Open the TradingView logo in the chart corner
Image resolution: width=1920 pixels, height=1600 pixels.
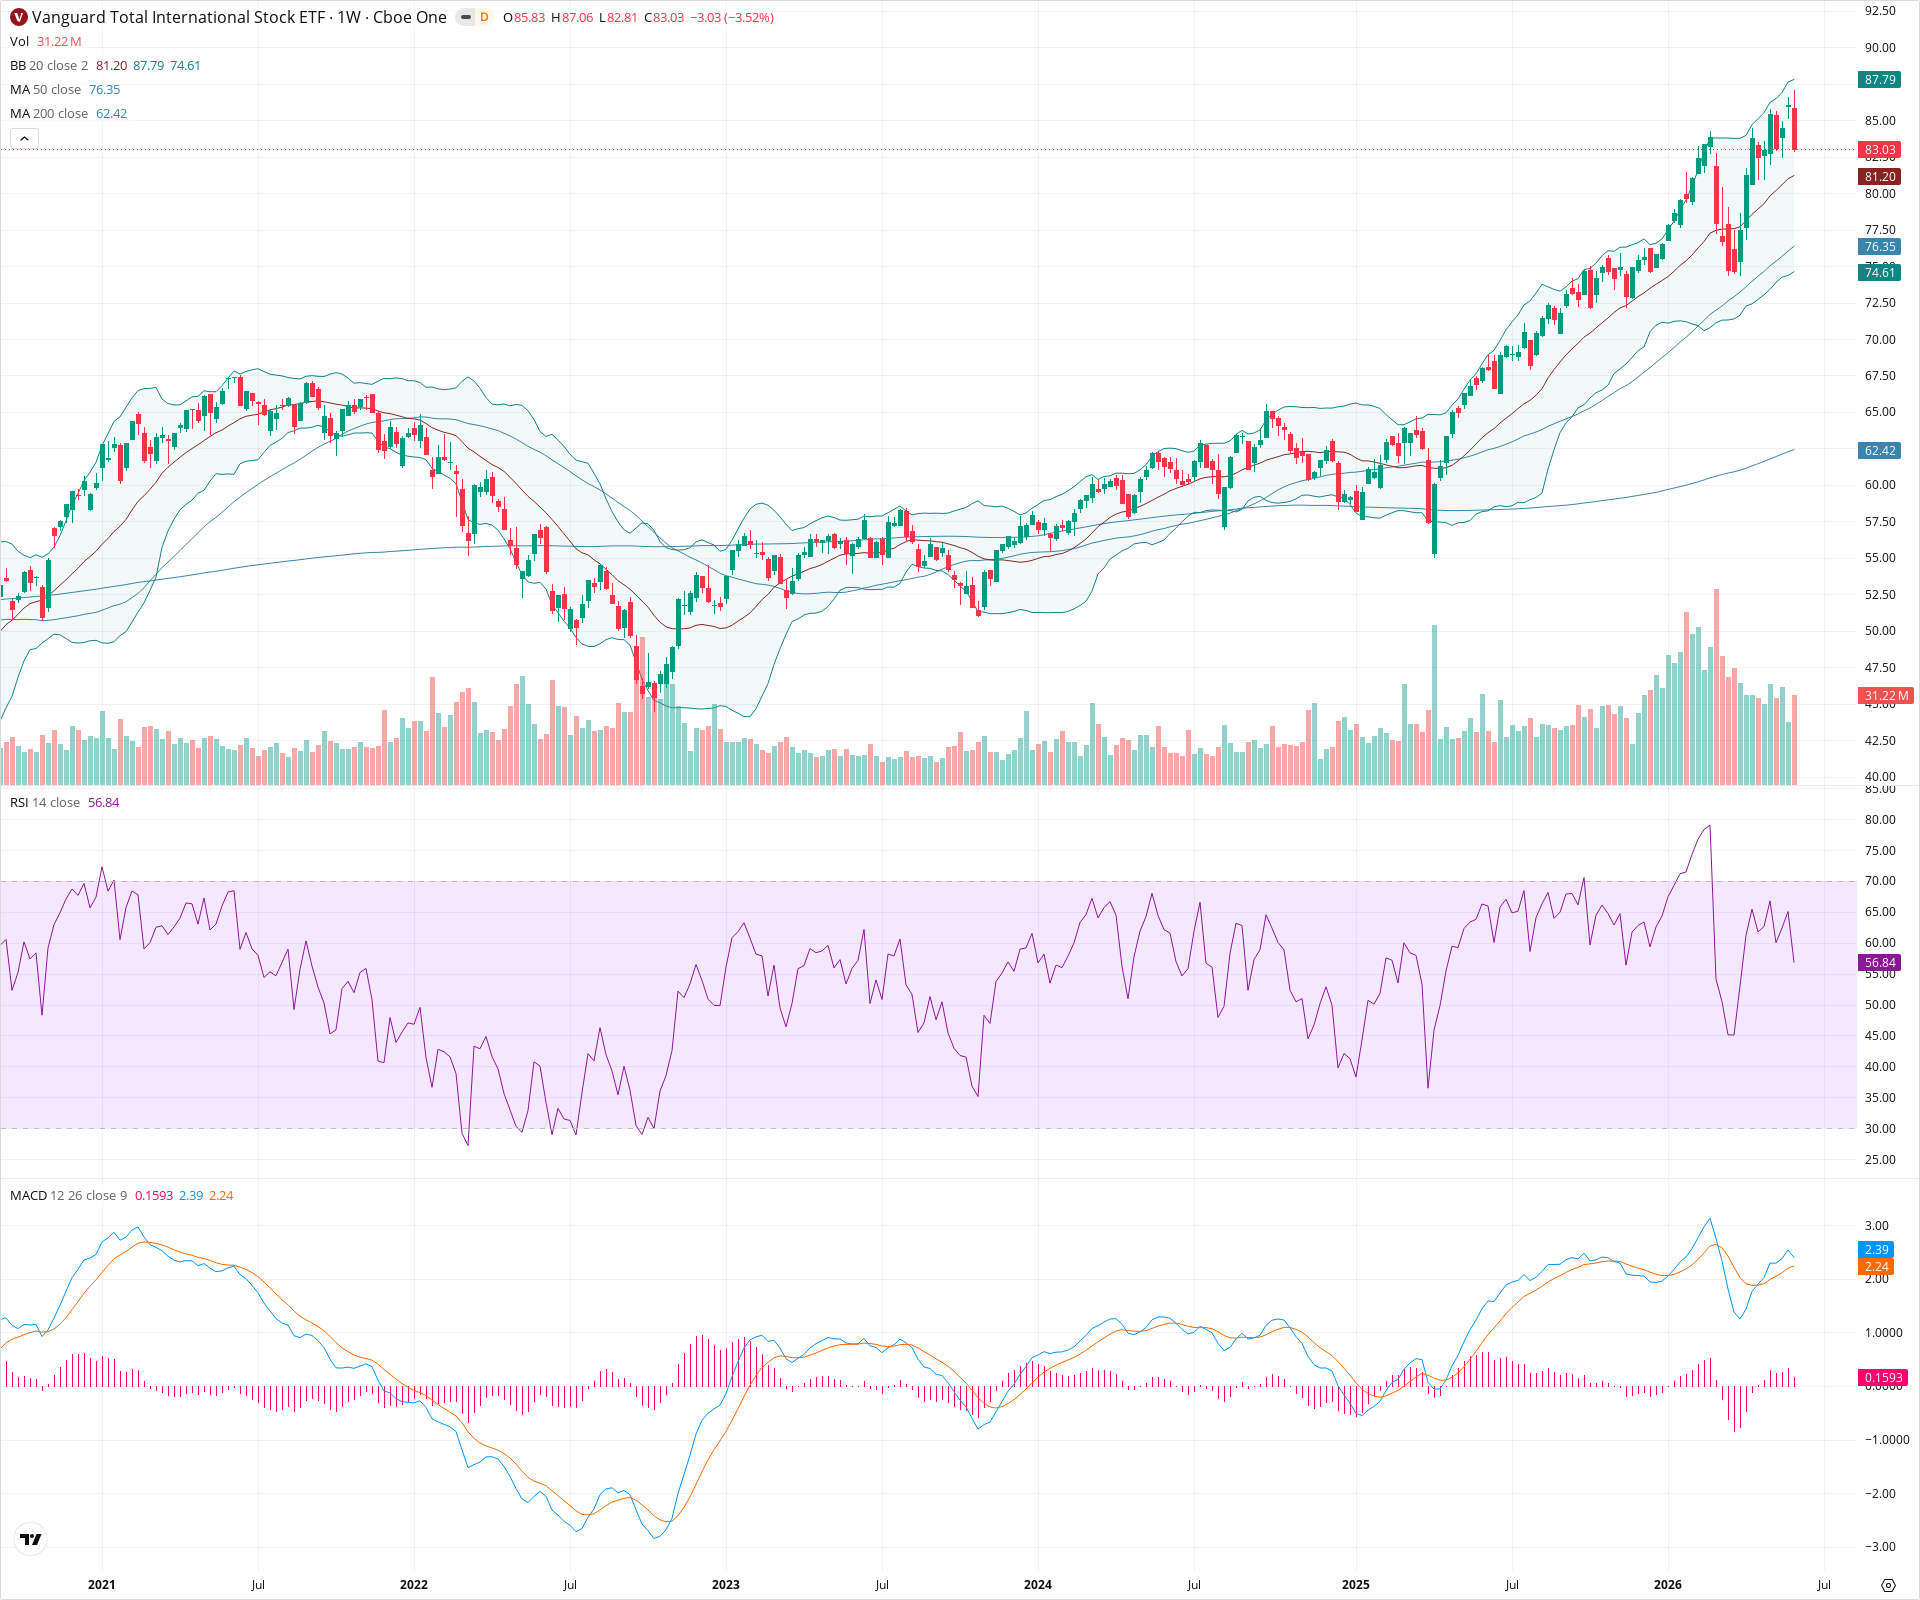tap(31, 1539)
